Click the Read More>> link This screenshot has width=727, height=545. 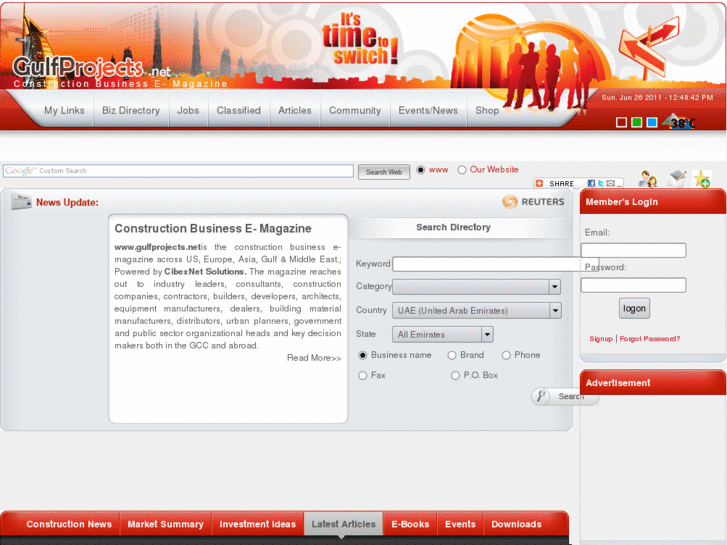tap(314, 358)
